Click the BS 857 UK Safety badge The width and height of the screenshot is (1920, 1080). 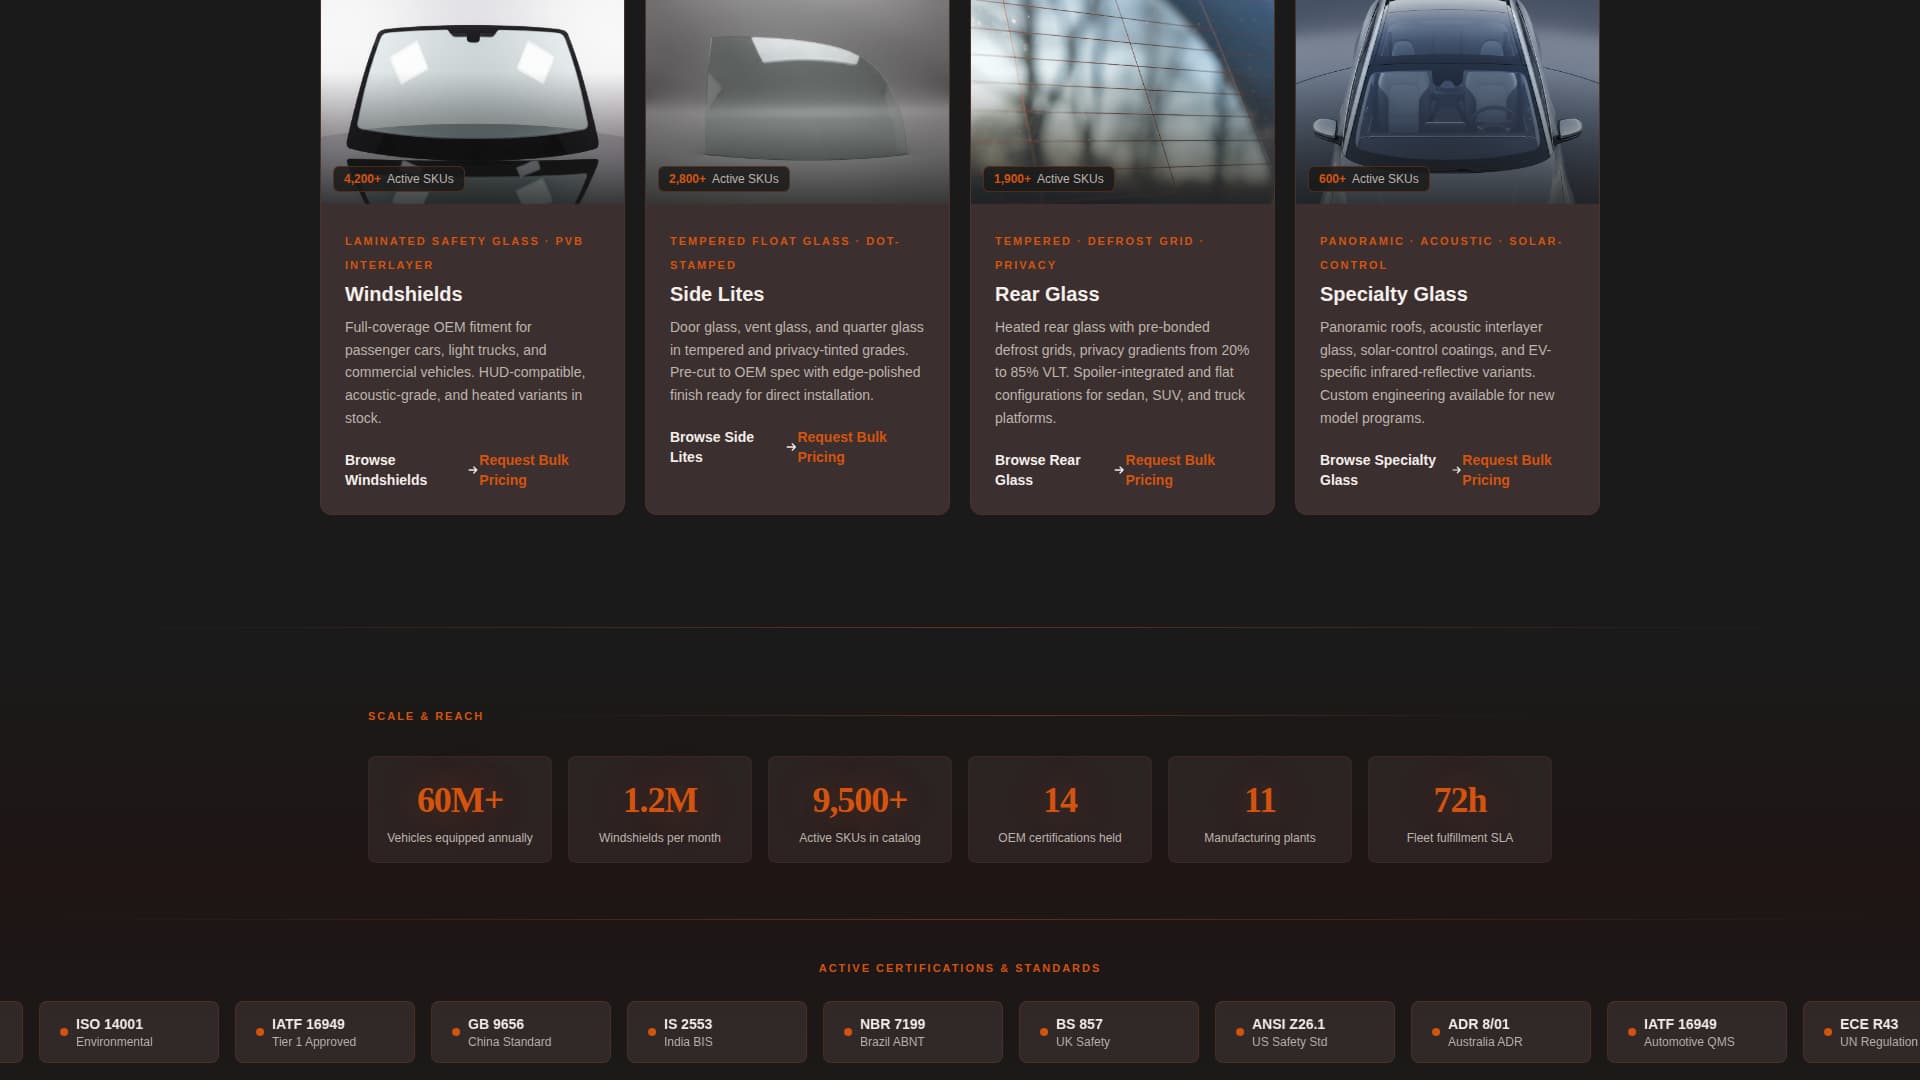pos(1108,1031)
